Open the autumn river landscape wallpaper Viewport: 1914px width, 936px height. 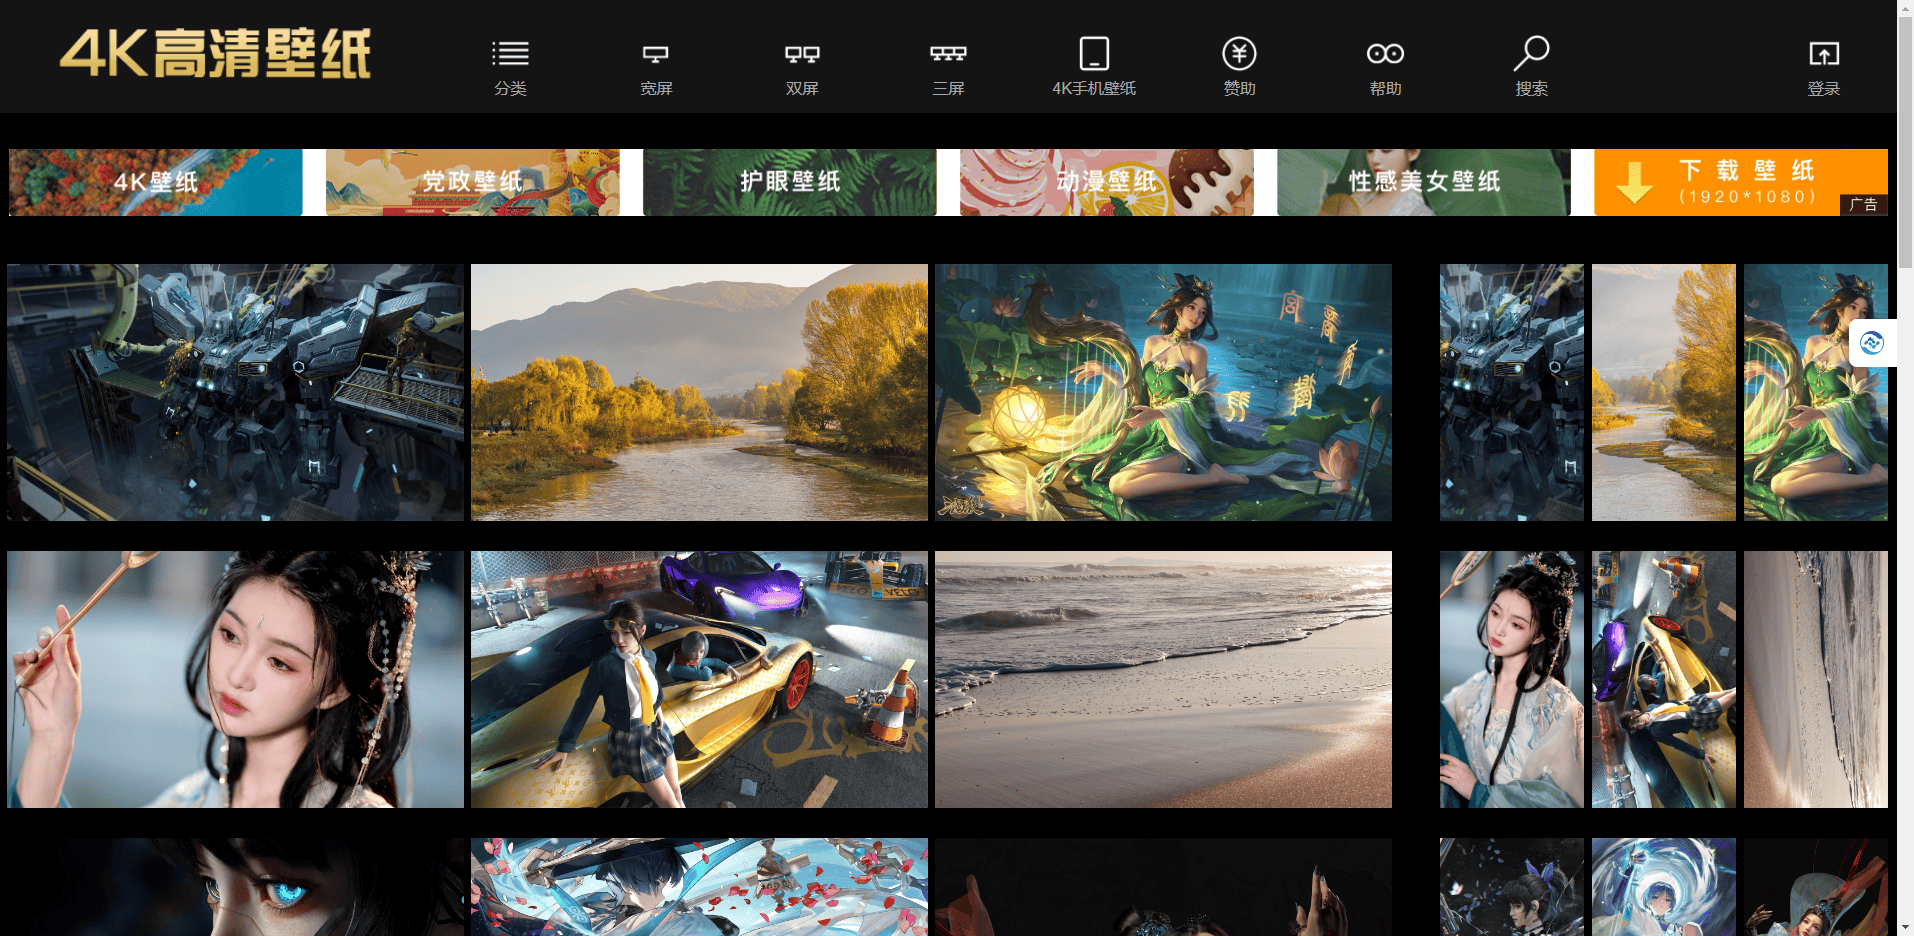(699, 392)
